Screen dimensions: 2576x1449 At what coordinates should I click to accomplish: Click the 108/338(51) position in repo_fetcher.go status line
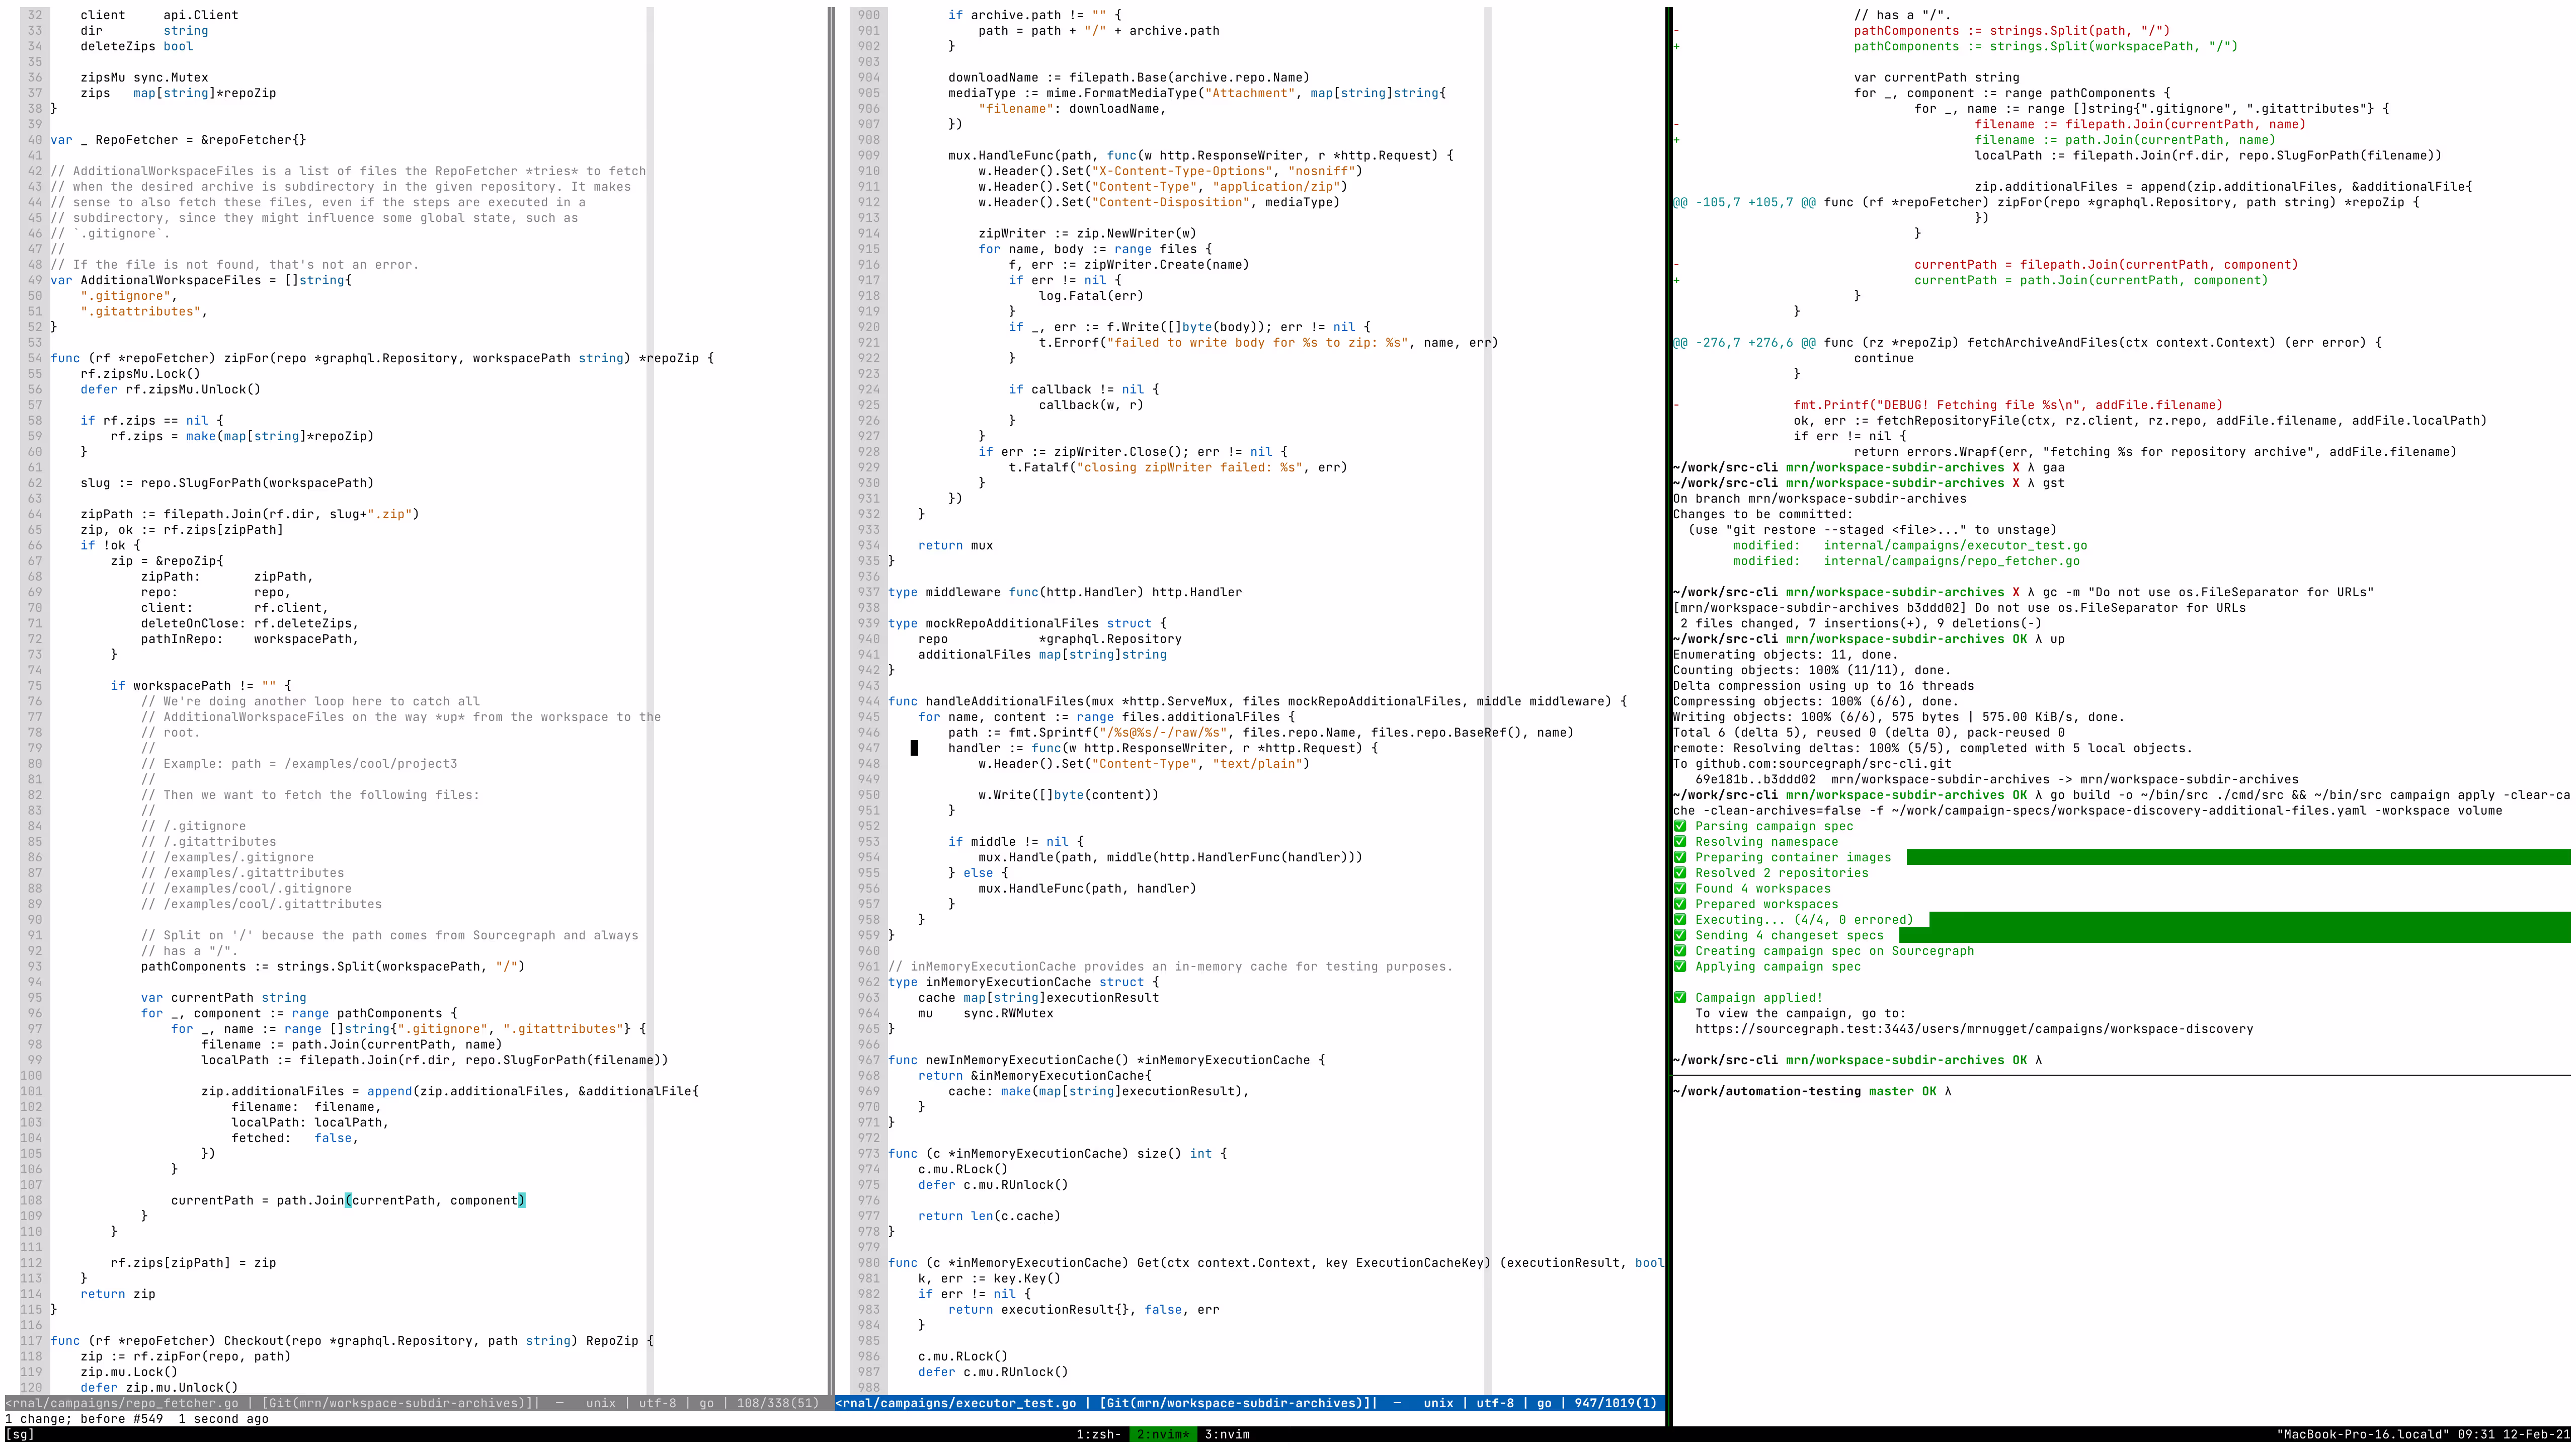pyautogui.click(x=778, y=1403)
